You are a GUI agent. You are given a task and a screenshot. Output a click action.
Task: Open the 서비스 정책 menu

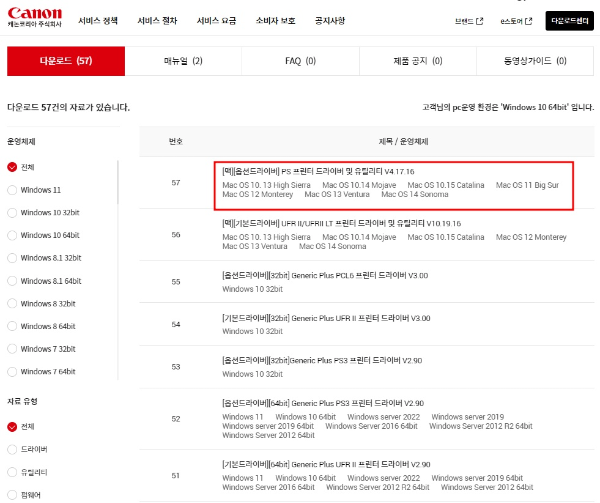[x=98, y=21]
